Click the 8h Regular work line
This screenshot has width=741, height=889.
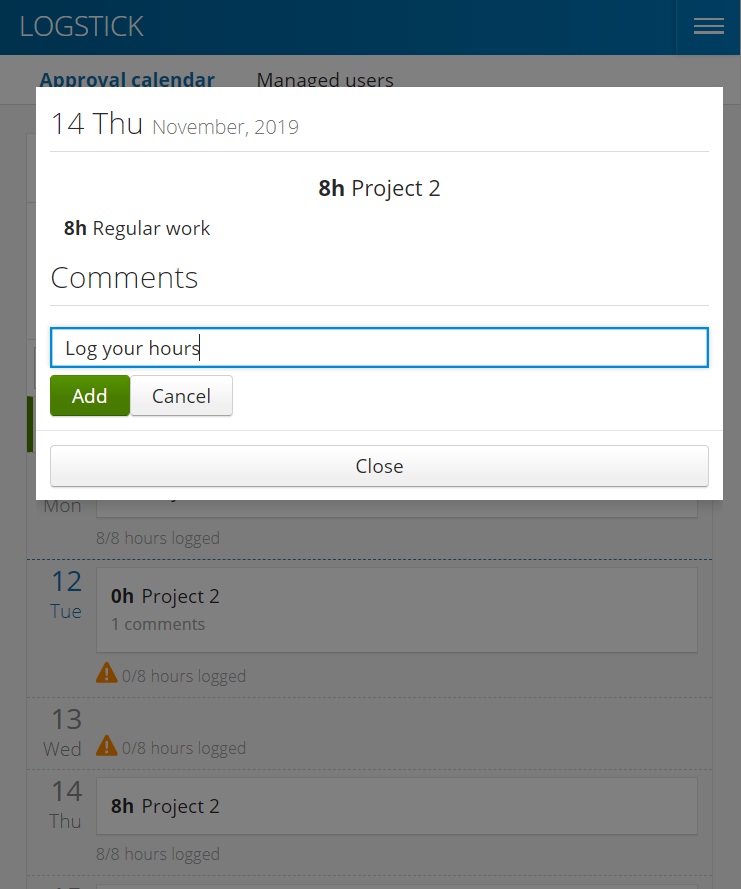click(x=137, y=228)
